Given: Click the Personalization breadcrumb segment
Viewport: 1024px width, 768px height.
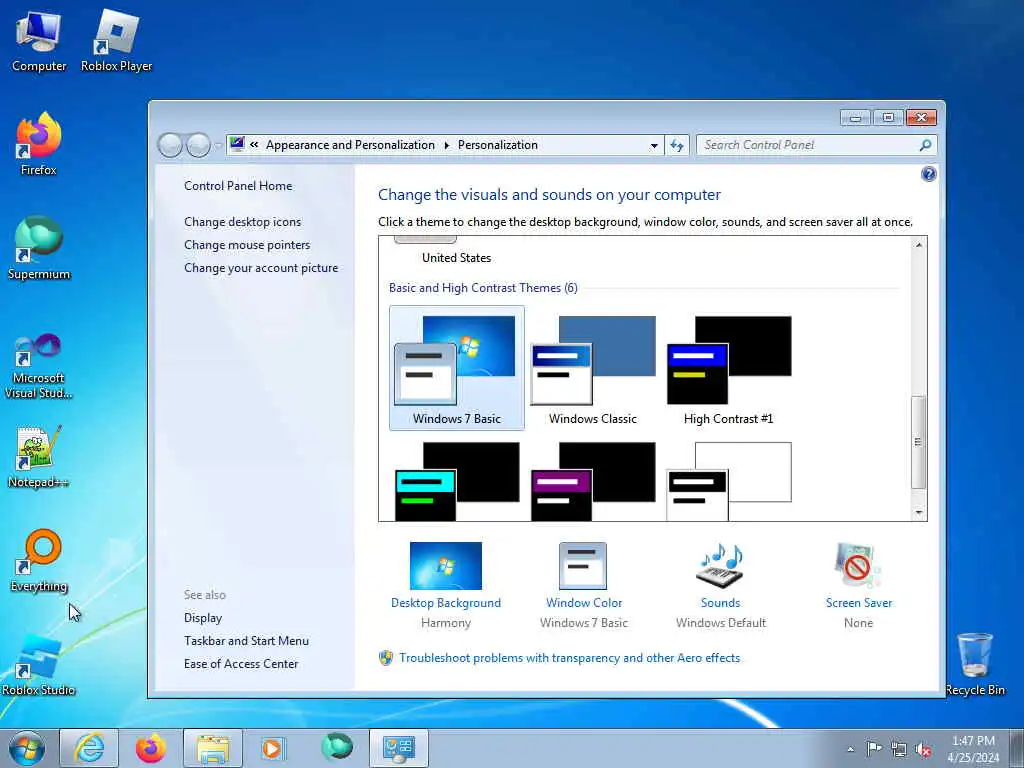Looking at the screenshot, I should click(498, 145).
